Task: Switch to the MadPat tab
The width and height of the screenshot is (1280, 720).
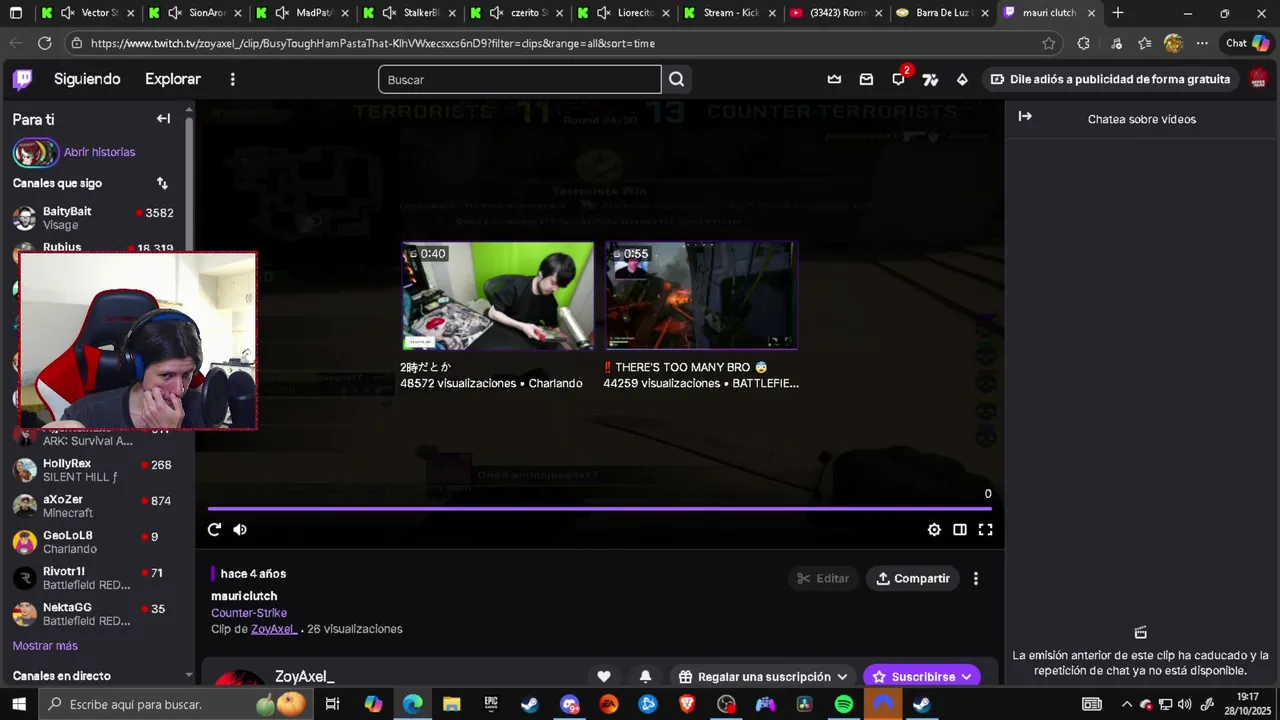Action: click(x=301, y=13)
